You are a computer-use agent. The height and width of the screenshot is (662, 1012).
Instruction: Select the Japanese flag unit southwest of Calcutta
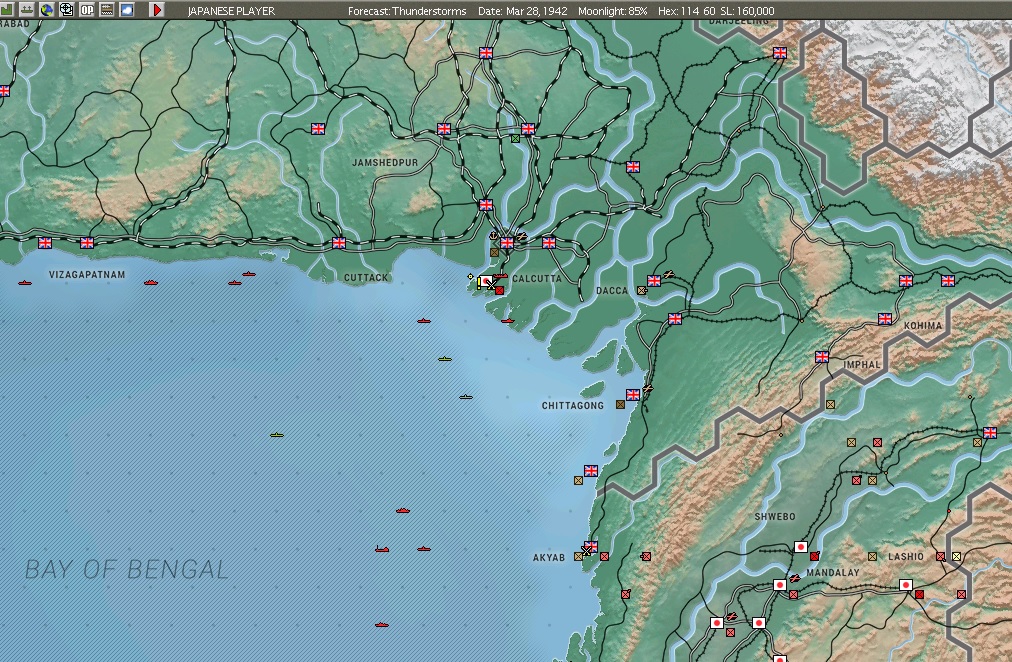(485, 281)
